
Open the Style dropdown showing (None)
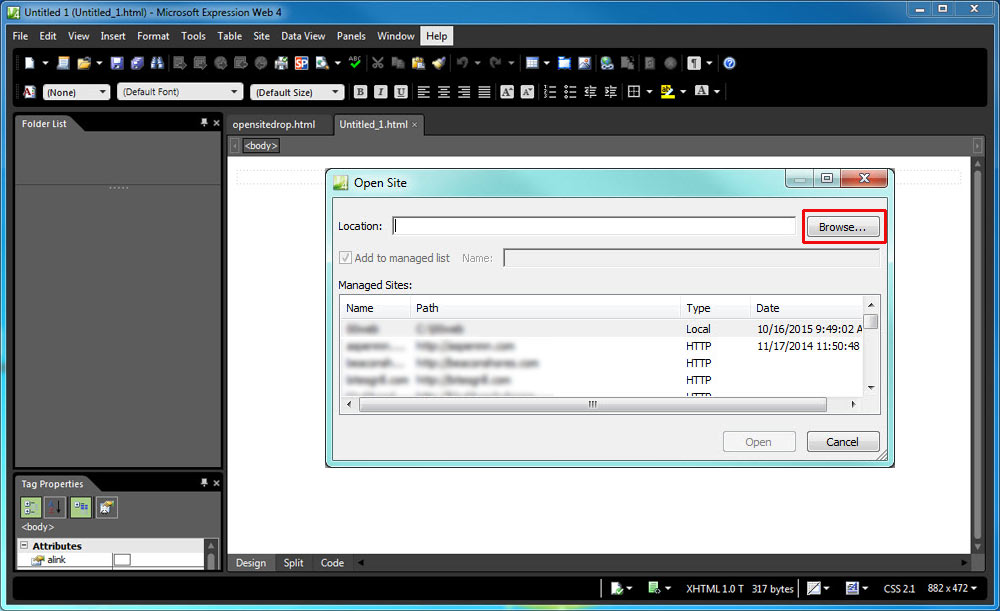click(77, 92)
